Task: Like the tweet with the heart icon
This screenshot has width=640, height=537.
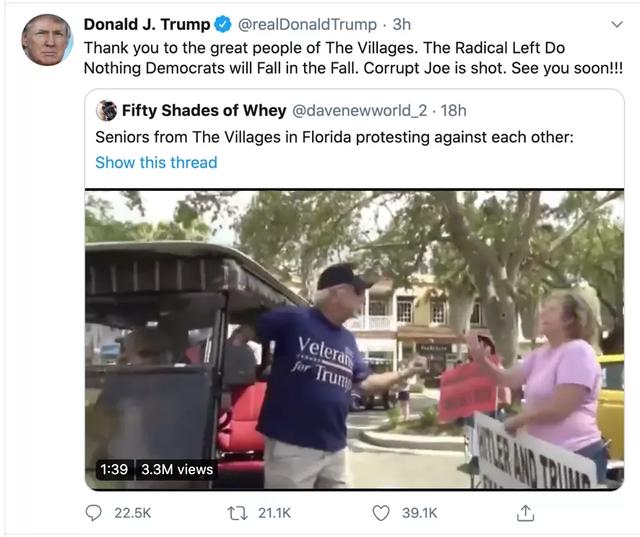Action: pyautogui.click(x=380, y=512)
